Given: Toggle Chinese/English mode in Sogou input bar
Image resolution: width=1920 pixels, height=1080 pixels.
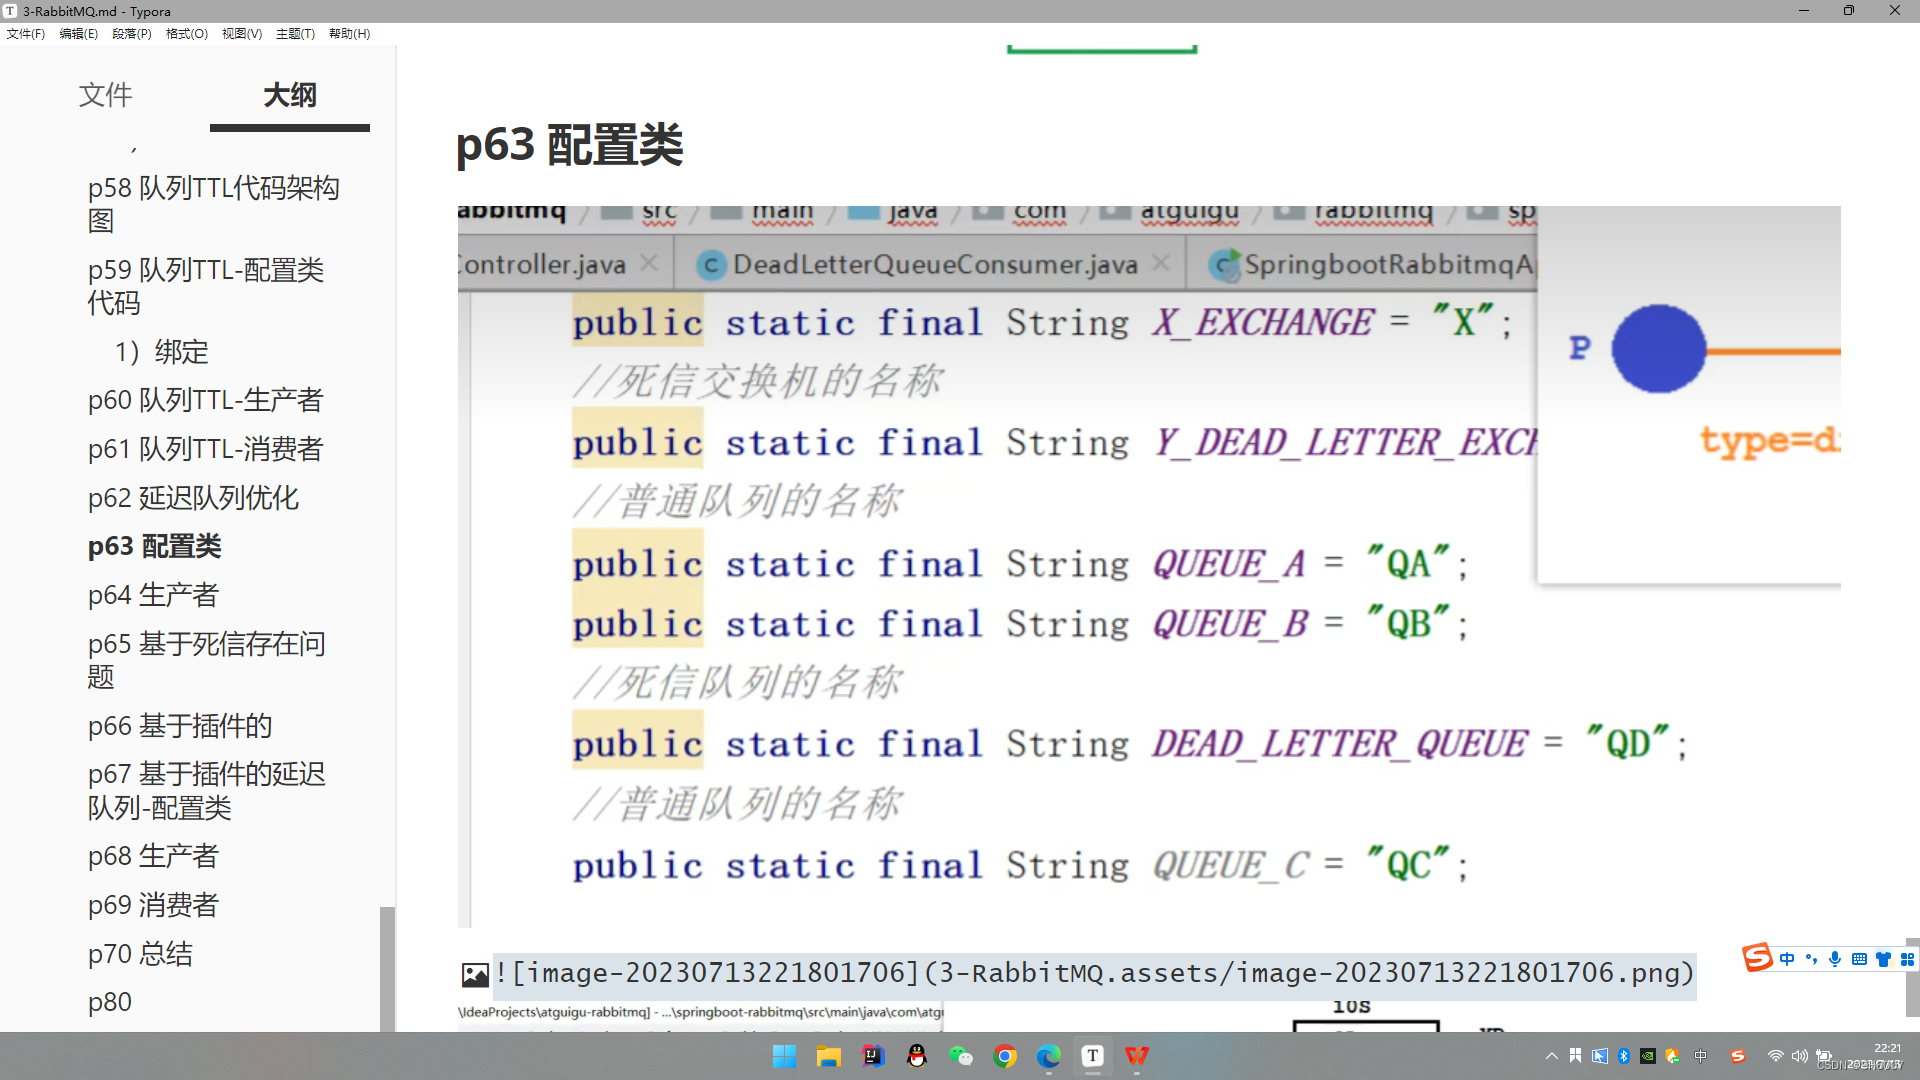Looking at the screenshot, I should (1787, 959).
